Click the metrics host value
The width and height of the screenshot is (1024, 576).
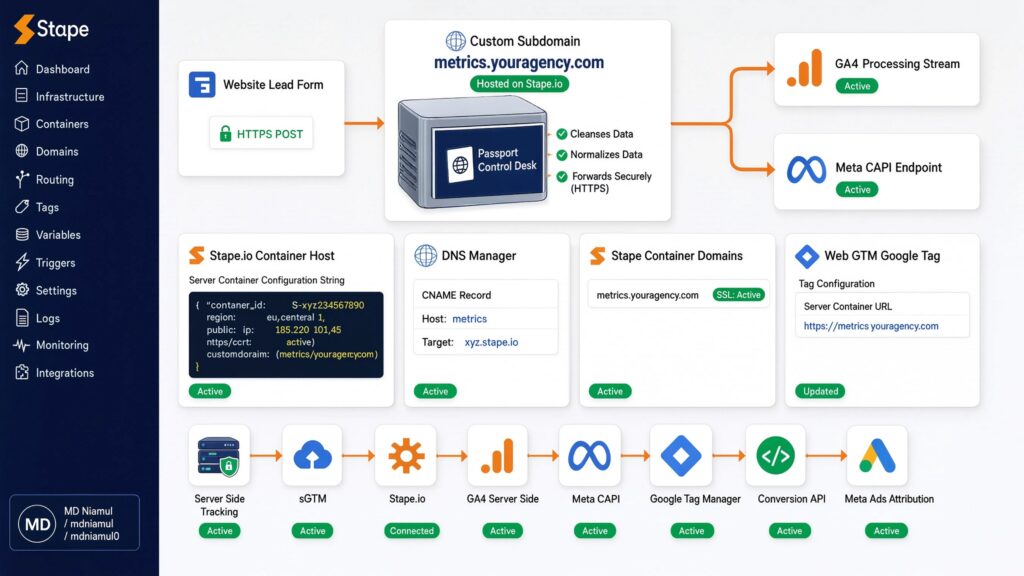pyautogui.click(x=470, y=319)
